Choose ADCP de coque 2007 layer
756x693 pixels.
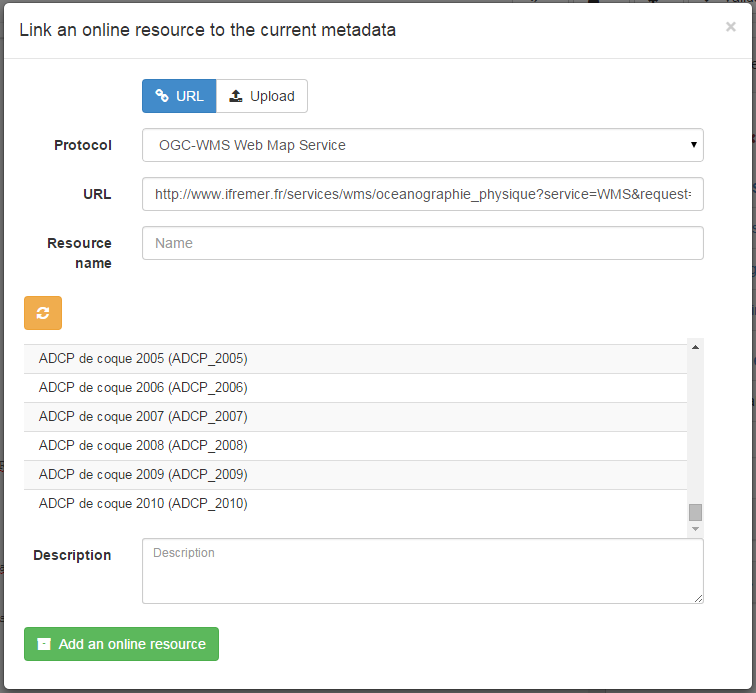[143, 416]
